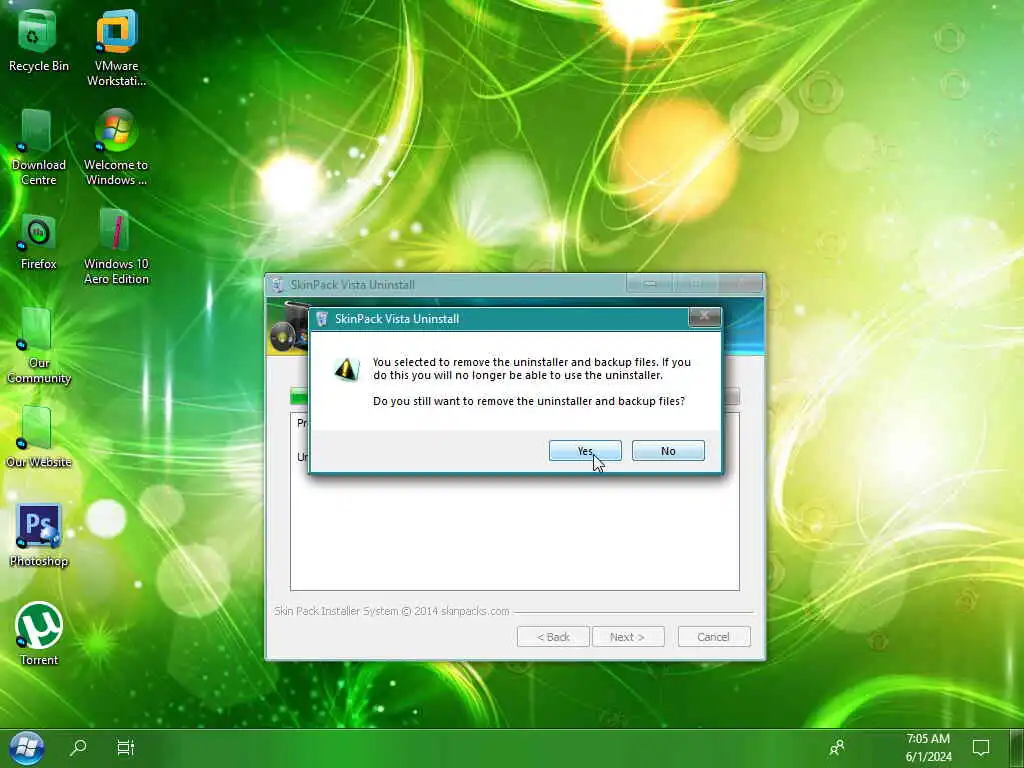The width and height of the screenshot is (1024, 768).
Task: Click the warning icon in the dialog
Action: point(346,370)
